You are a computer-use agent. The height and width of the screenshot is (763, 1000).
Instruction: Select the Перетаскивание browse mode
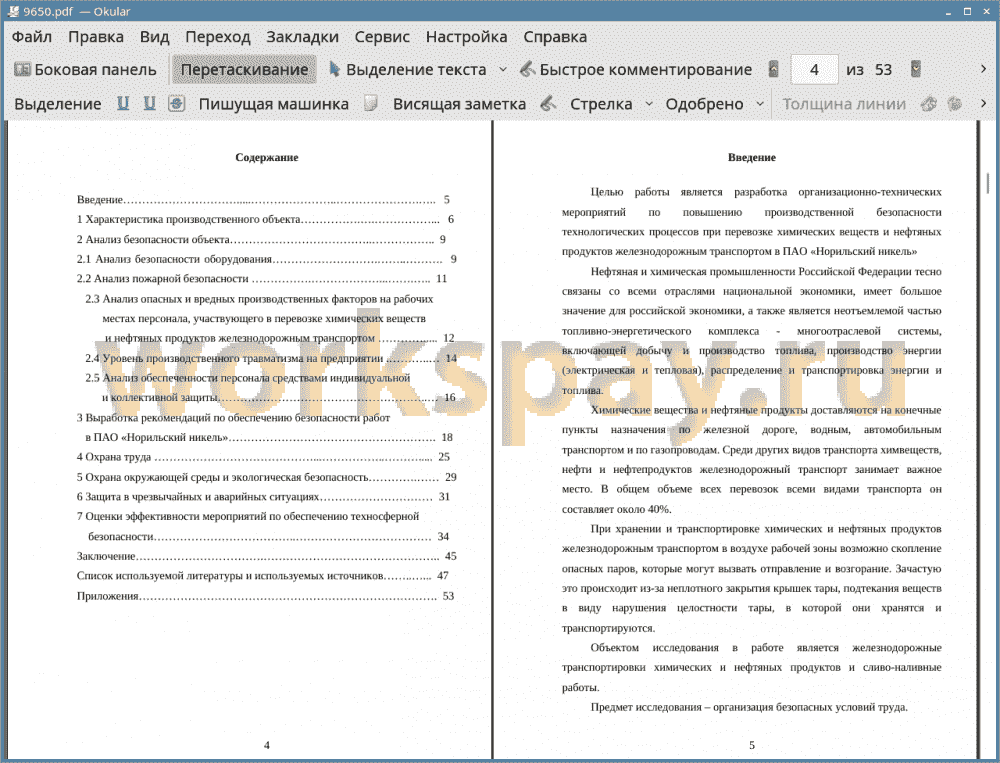244,70
